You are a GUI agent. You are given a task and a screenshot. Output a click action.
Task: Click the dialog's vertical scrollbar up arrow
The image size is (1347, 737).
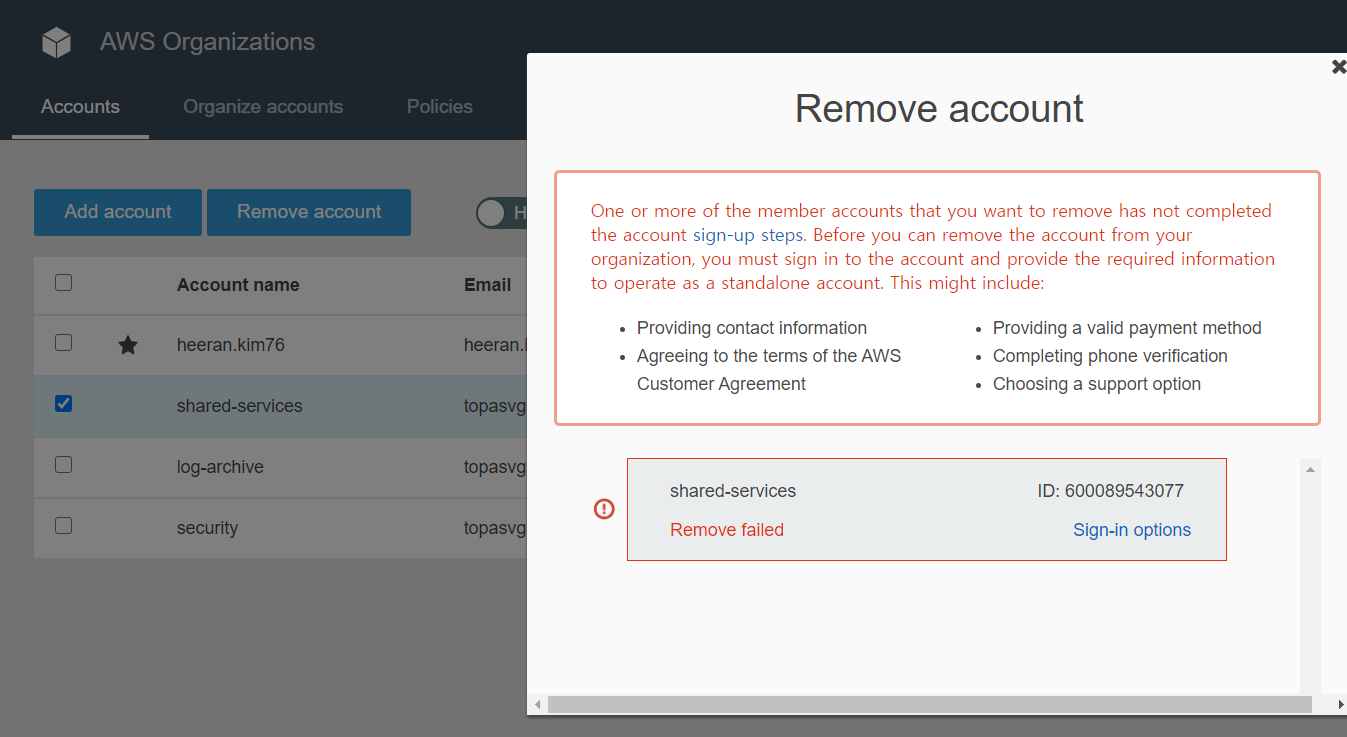click(1310, 469)
